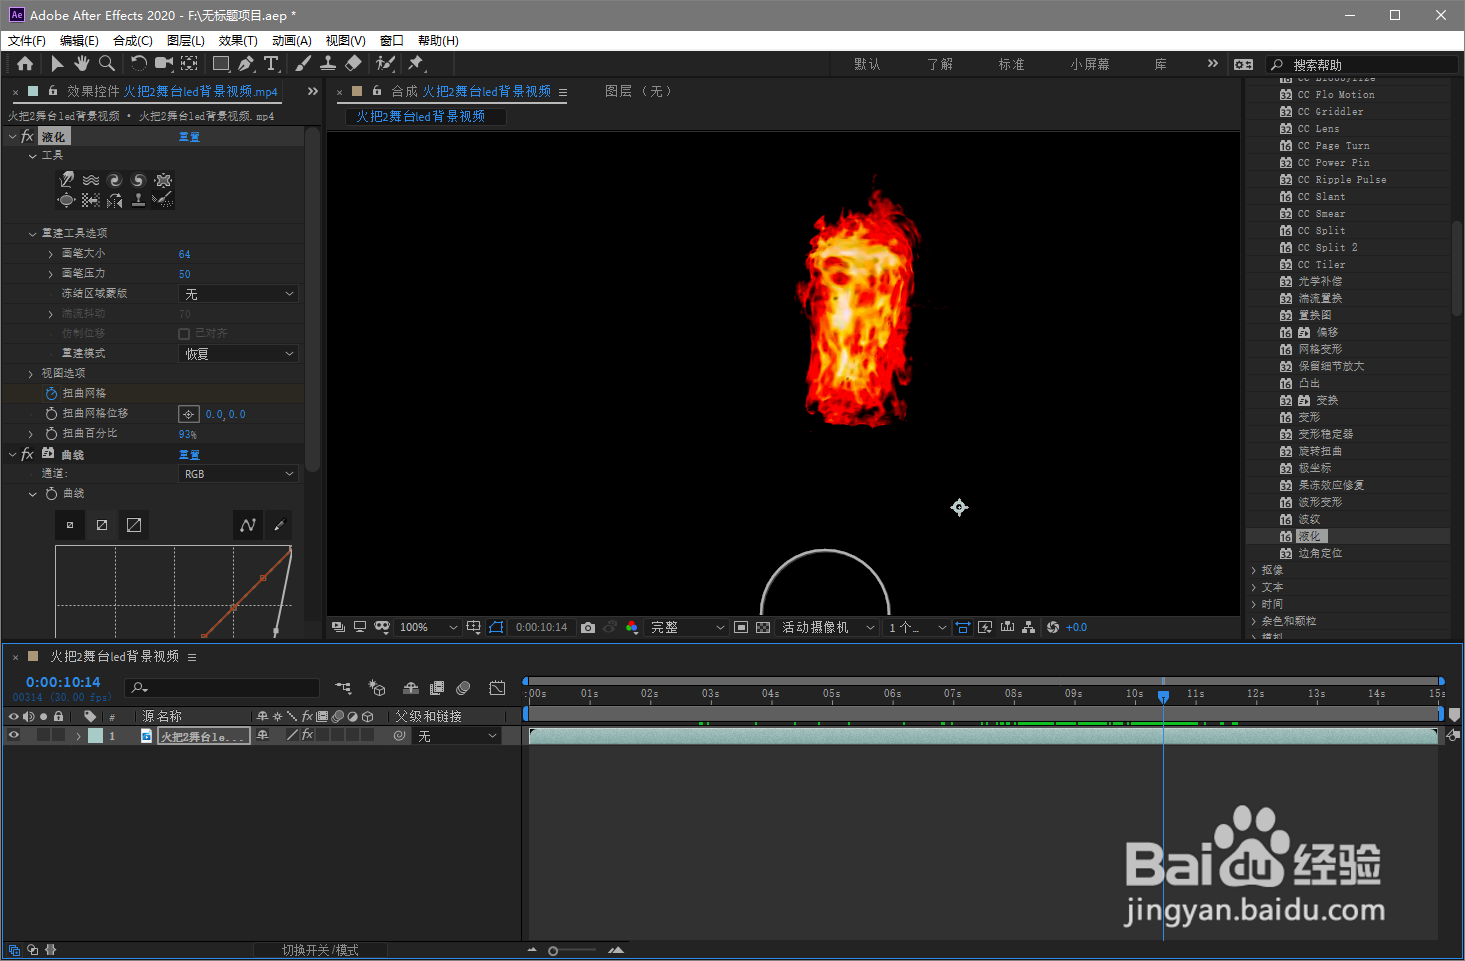Expand the 画笔大小 property
The image size is (1465, 961).
51,254
